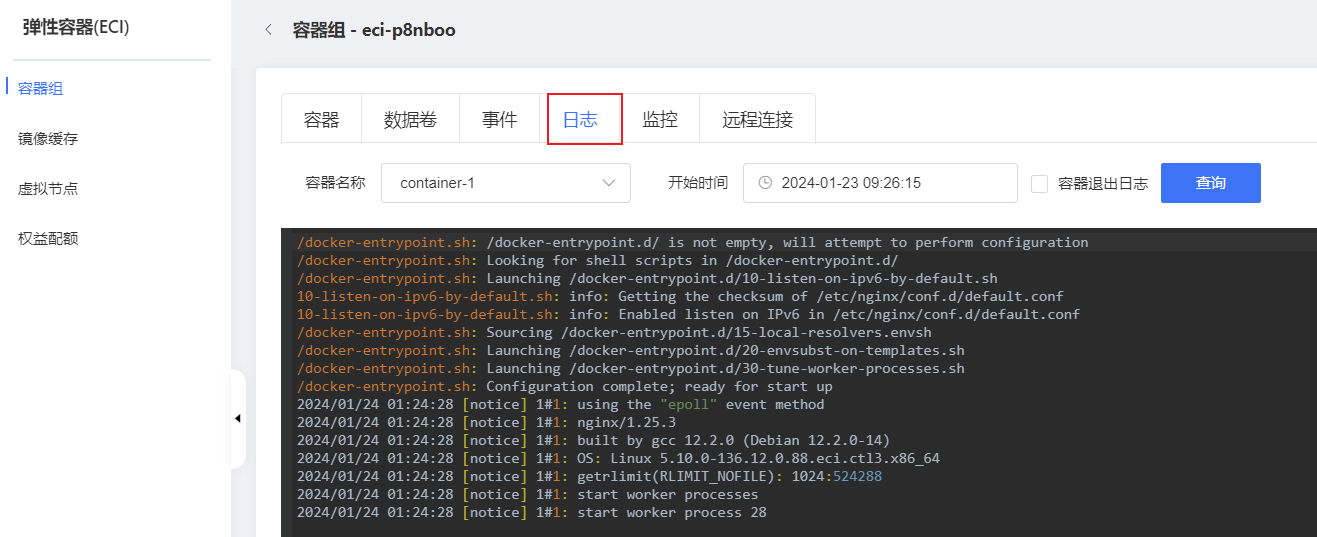Switch to the 容器 tab
This screenshot has height=537, width=1317.
click(x=321, y=120)
